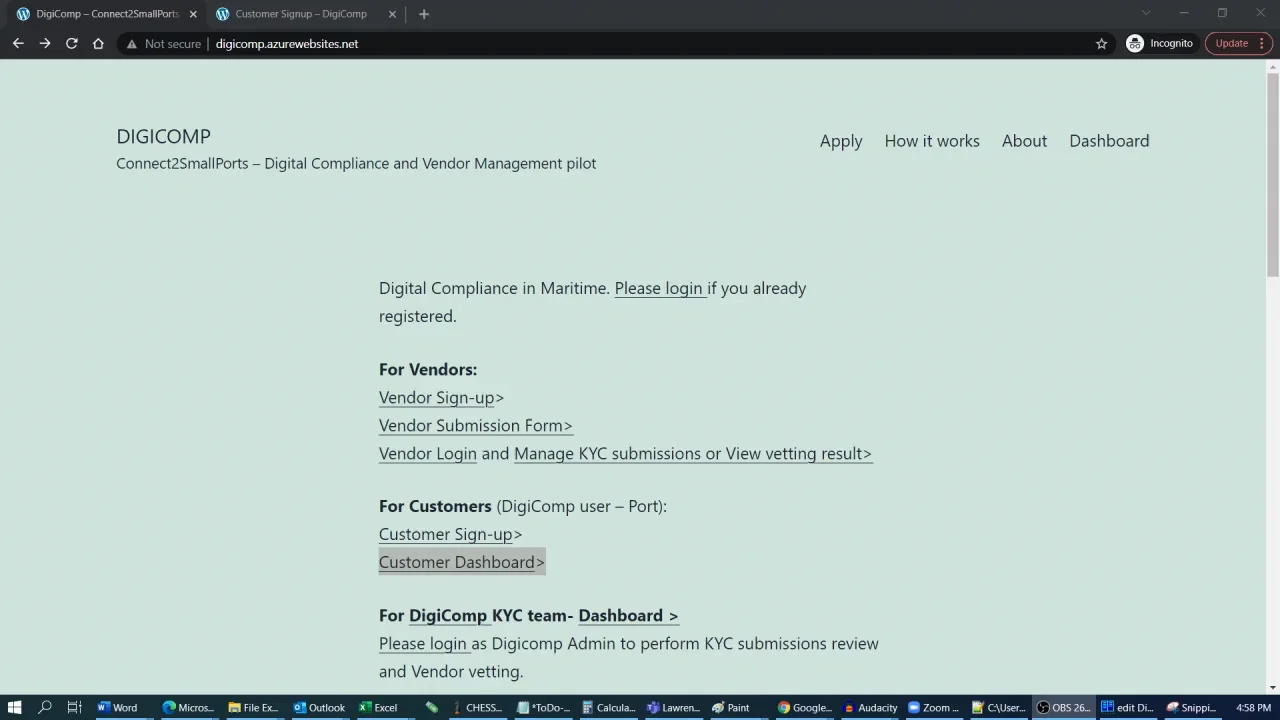The height and width of the screenshot is (720, 1280).
Task: Switch to Zoom in taskbar
Action: coord(935,707)
